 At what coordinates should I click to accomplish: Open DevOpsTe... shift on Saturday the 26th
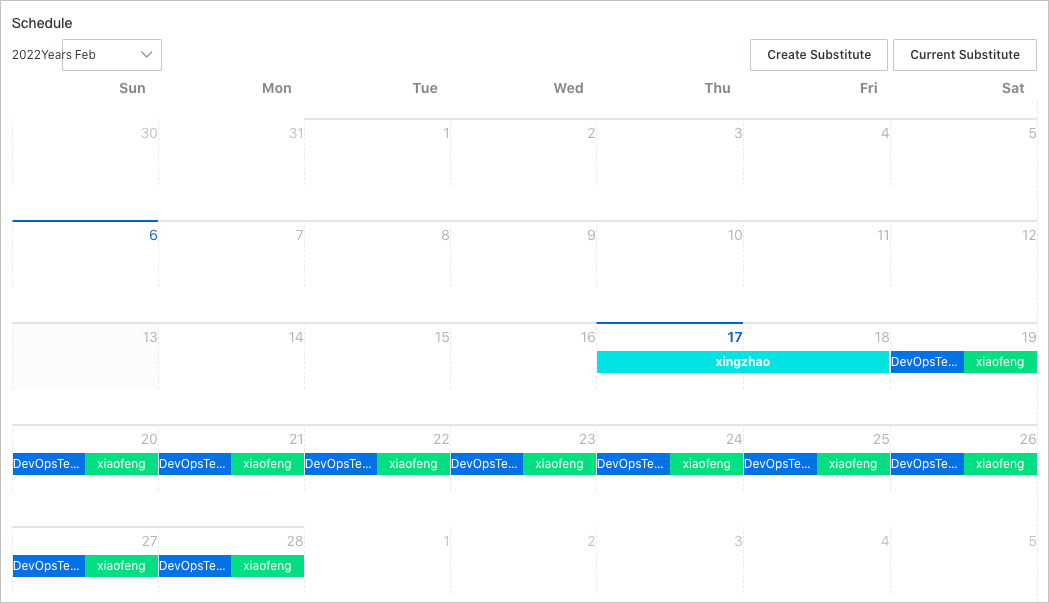click(x=927, y=464)
